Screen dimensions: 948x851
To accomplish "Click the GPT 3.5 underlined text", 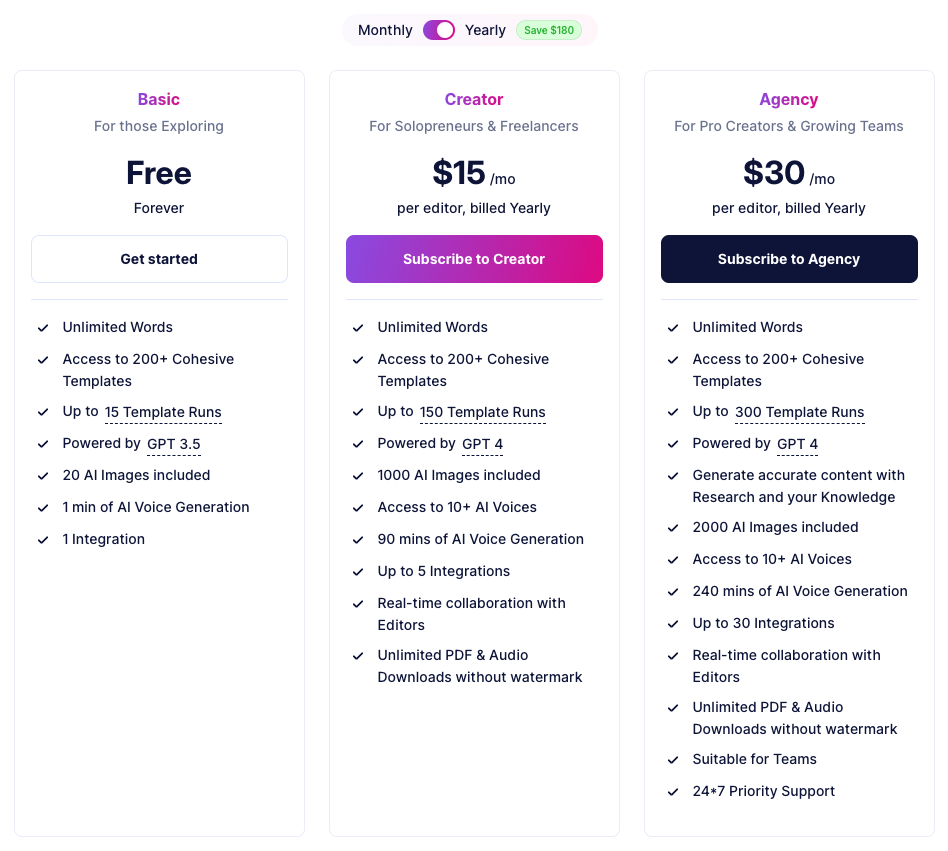I will 174,444.
